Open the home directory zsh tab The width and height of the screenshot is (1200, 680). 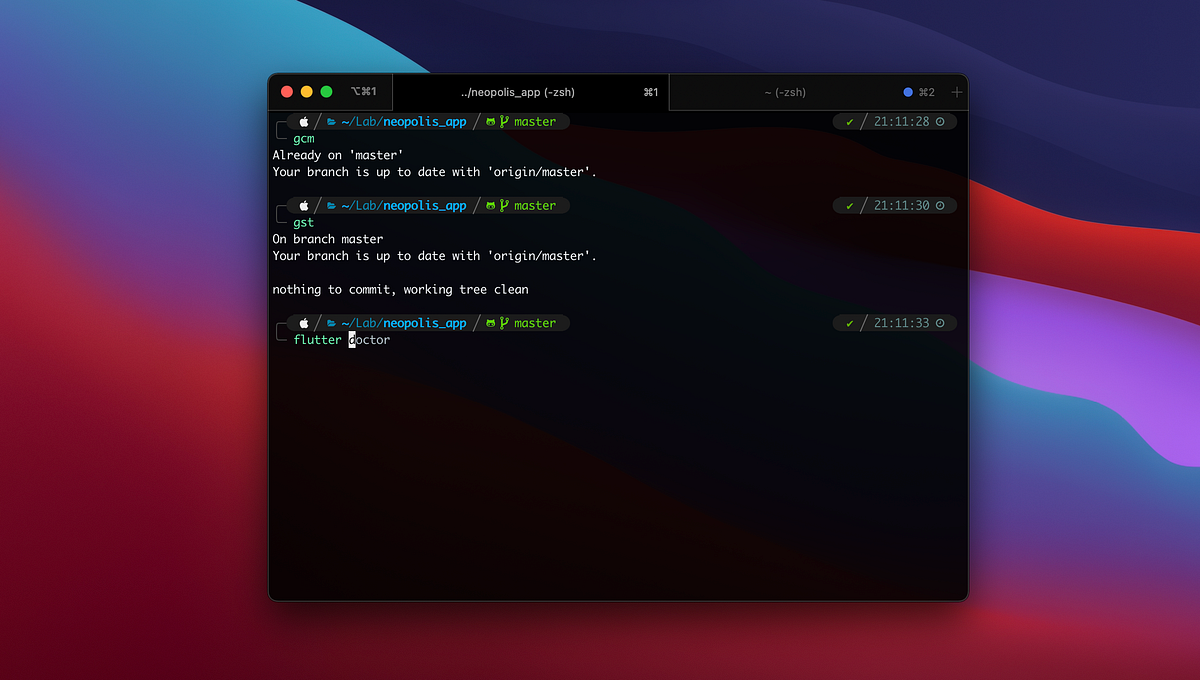pos(787,91)
